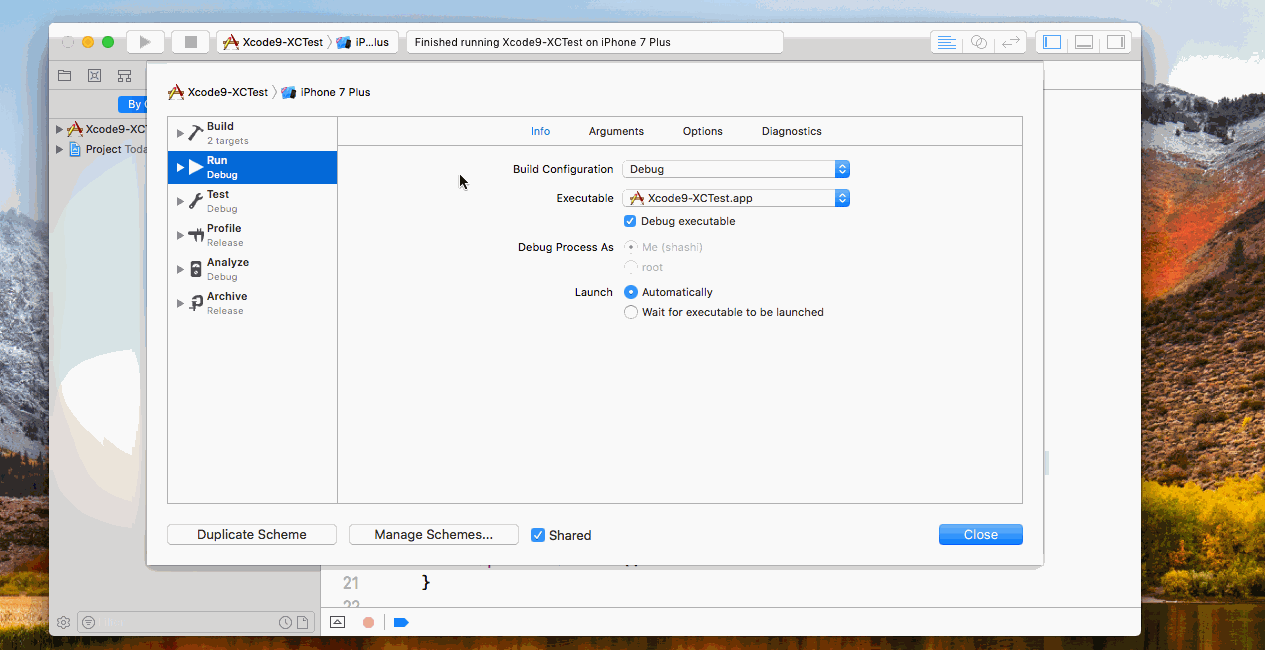This screenshot has width=1265, height=650.
Task: Click the Manage Schemes button
Action: pyautogui.click(x=433, y=535)
